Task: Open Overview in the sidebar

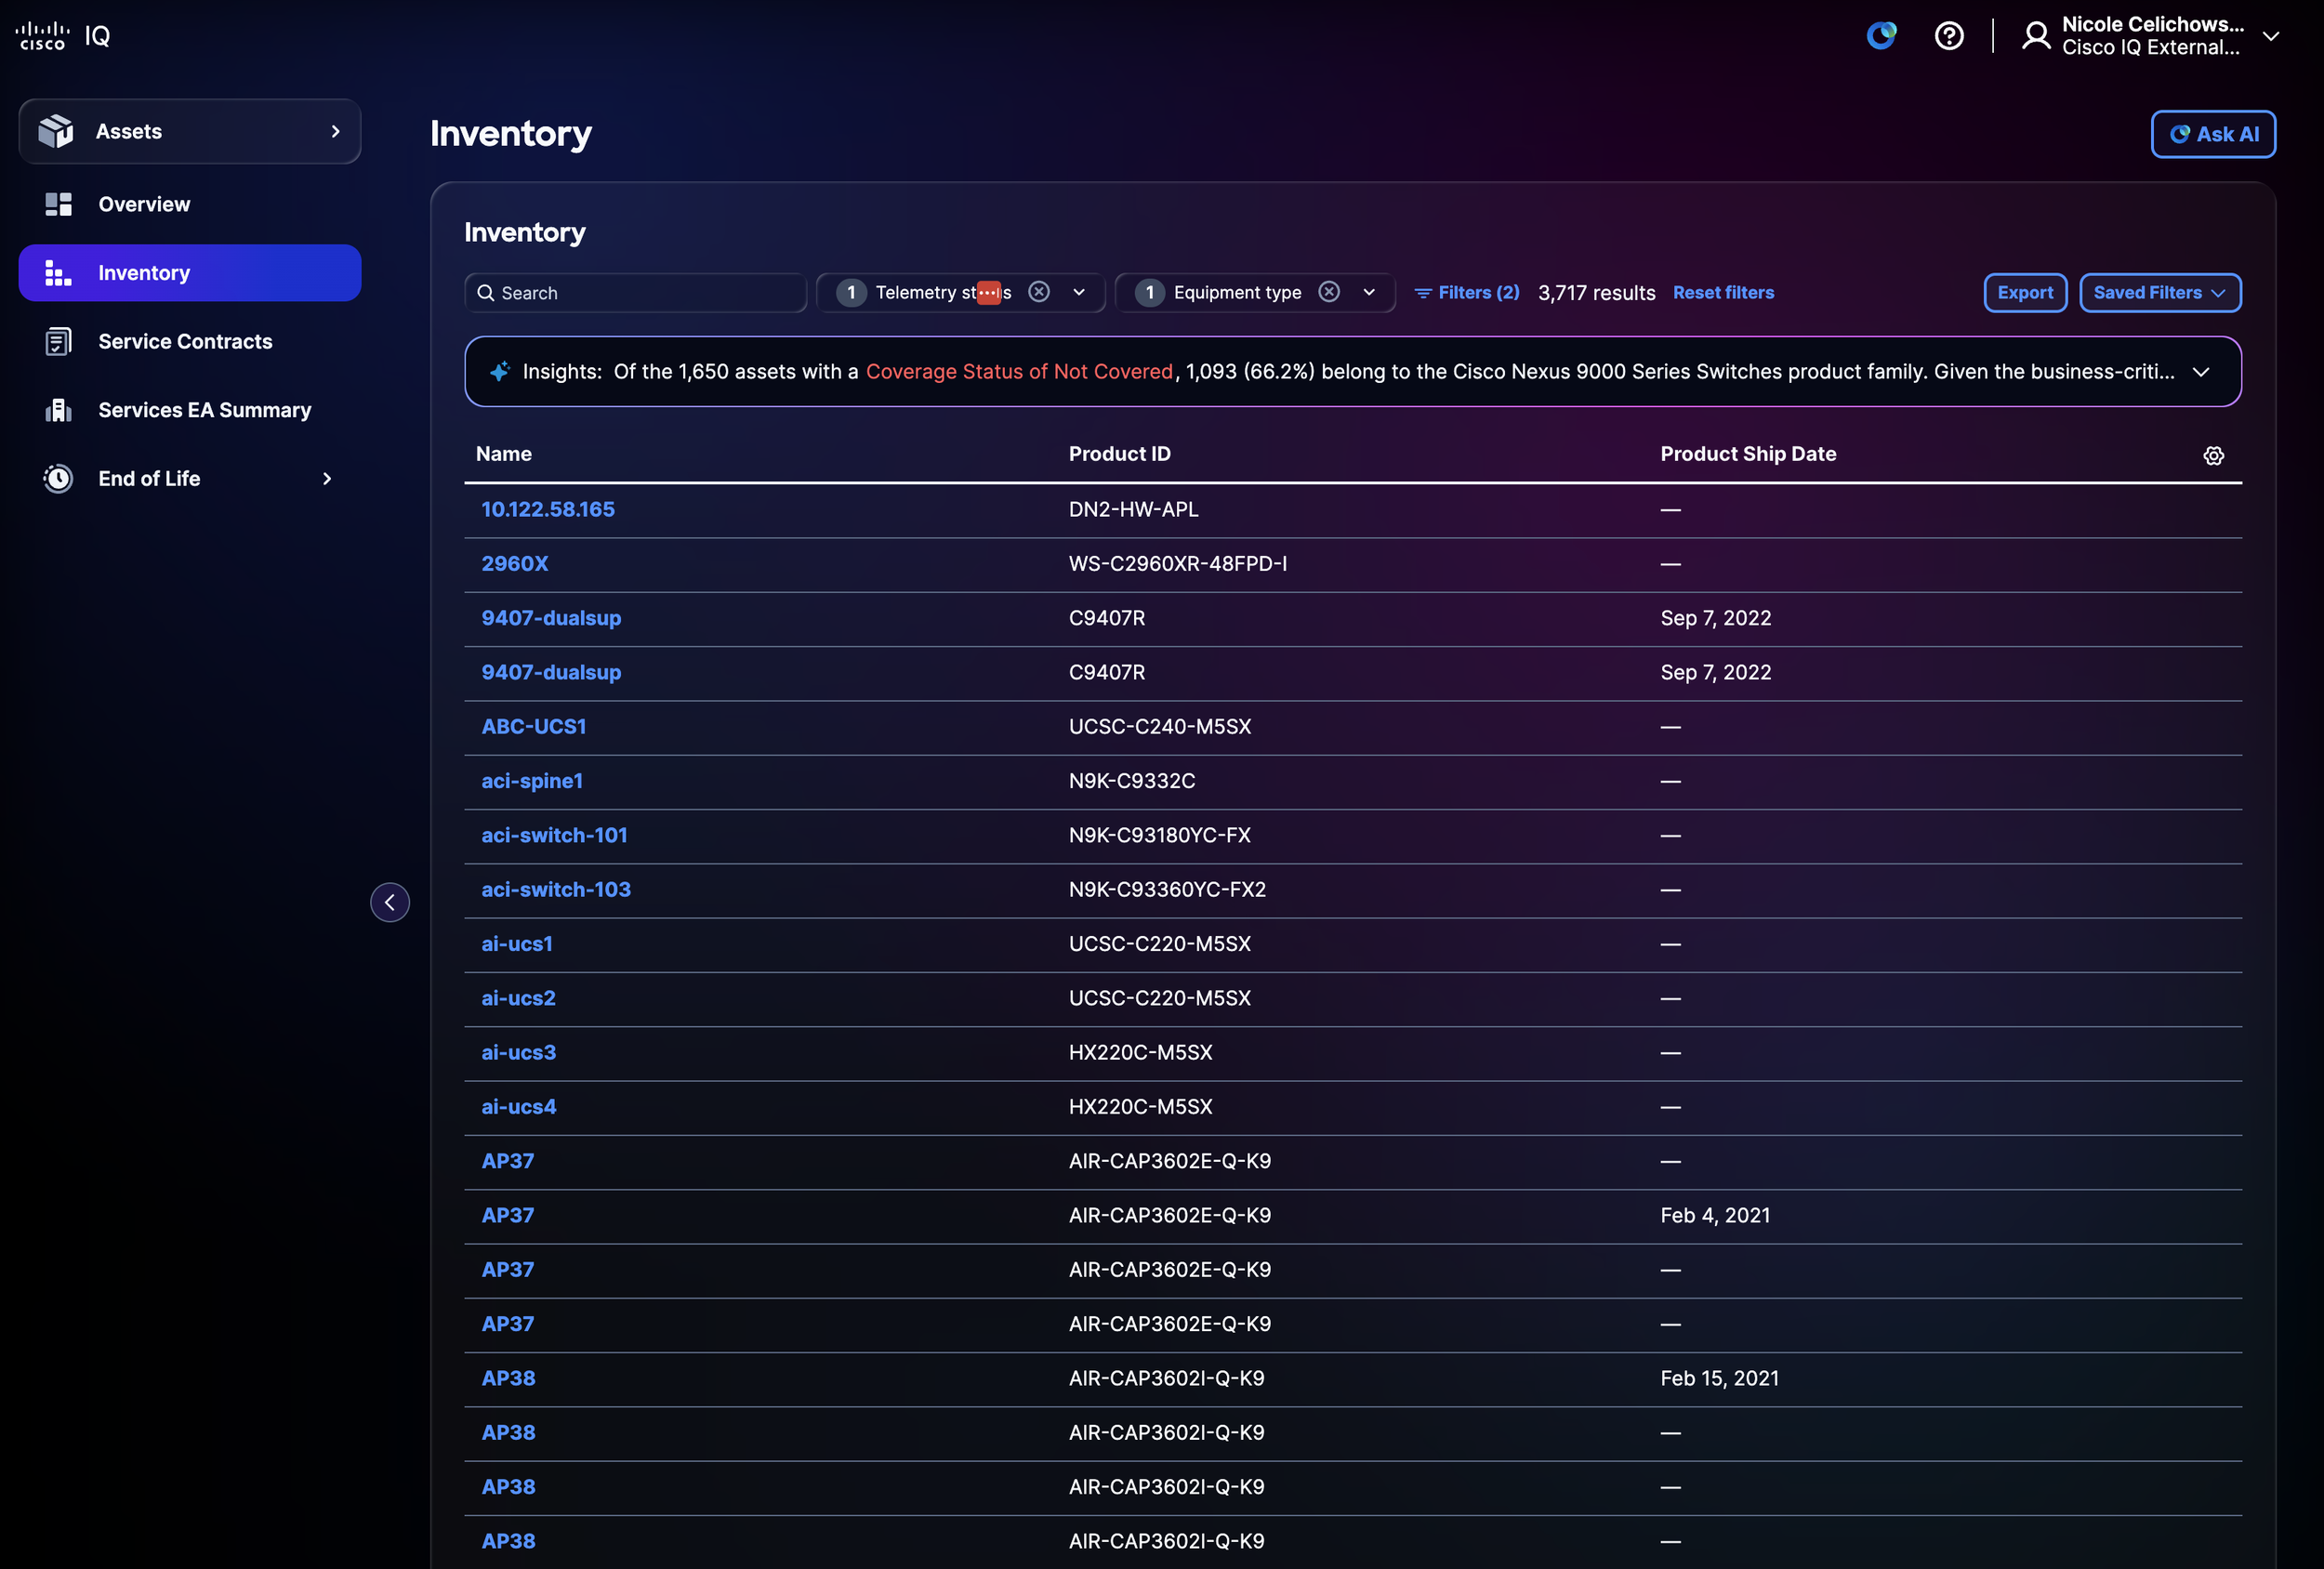Action: [x=190, y=204]
